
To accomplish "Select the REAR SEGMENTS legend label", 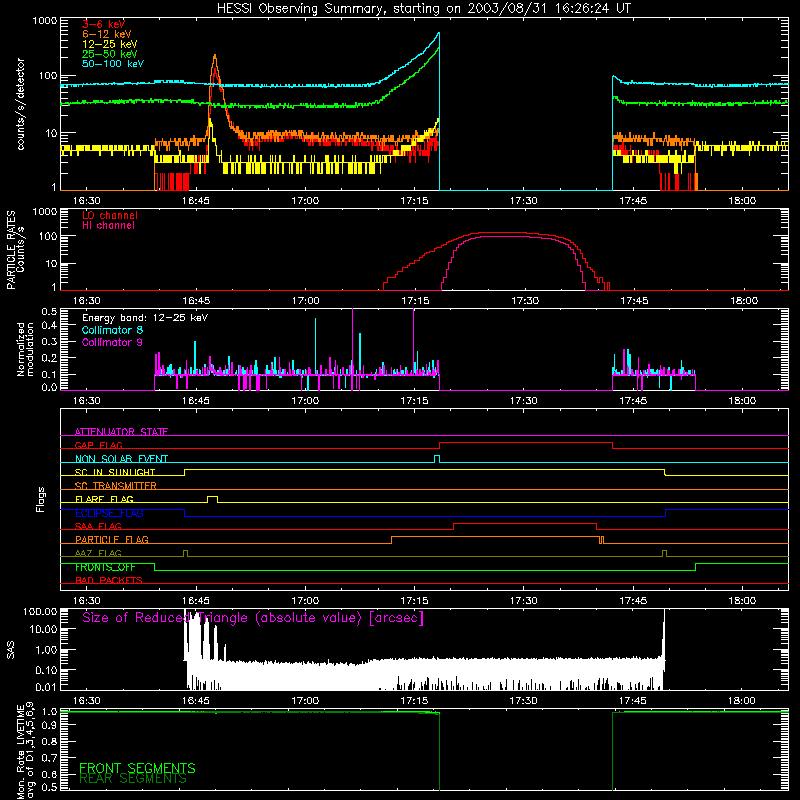I will click(x=133, y=779).
